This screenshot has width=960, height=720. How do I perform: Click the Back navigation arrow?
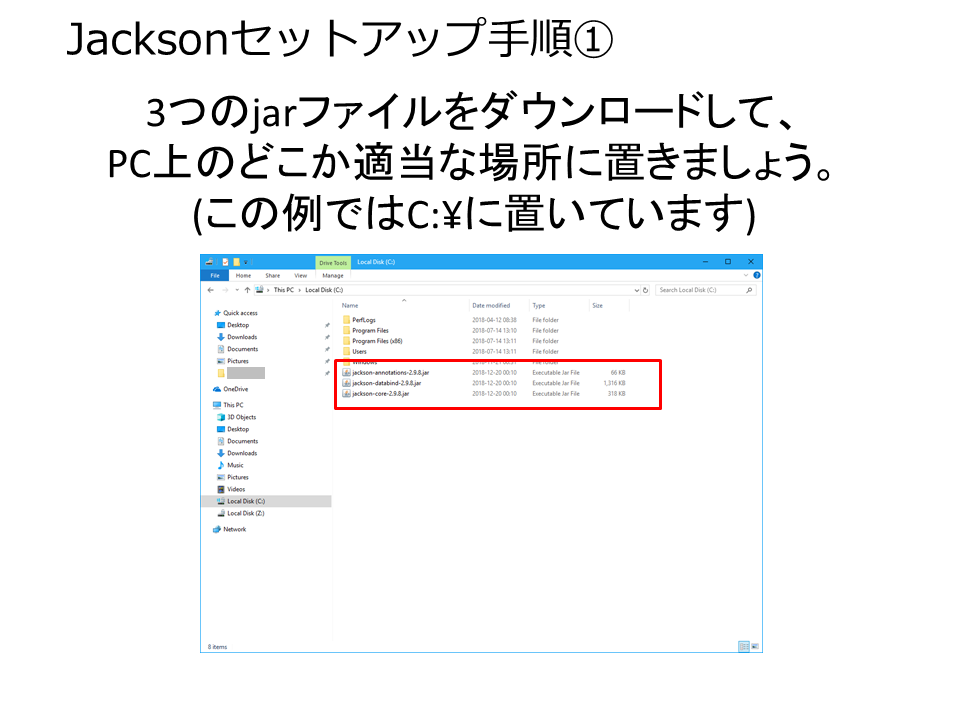pyautogui.click(x=211, y=290)
